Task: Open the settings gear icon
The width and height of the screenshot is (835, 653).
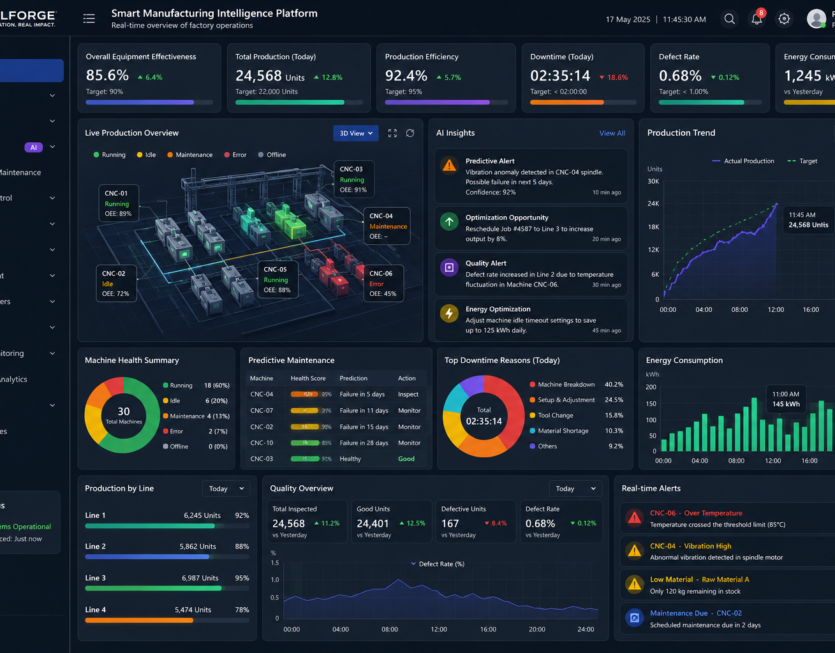Action: pyautogui.click(x=784, y=19)
